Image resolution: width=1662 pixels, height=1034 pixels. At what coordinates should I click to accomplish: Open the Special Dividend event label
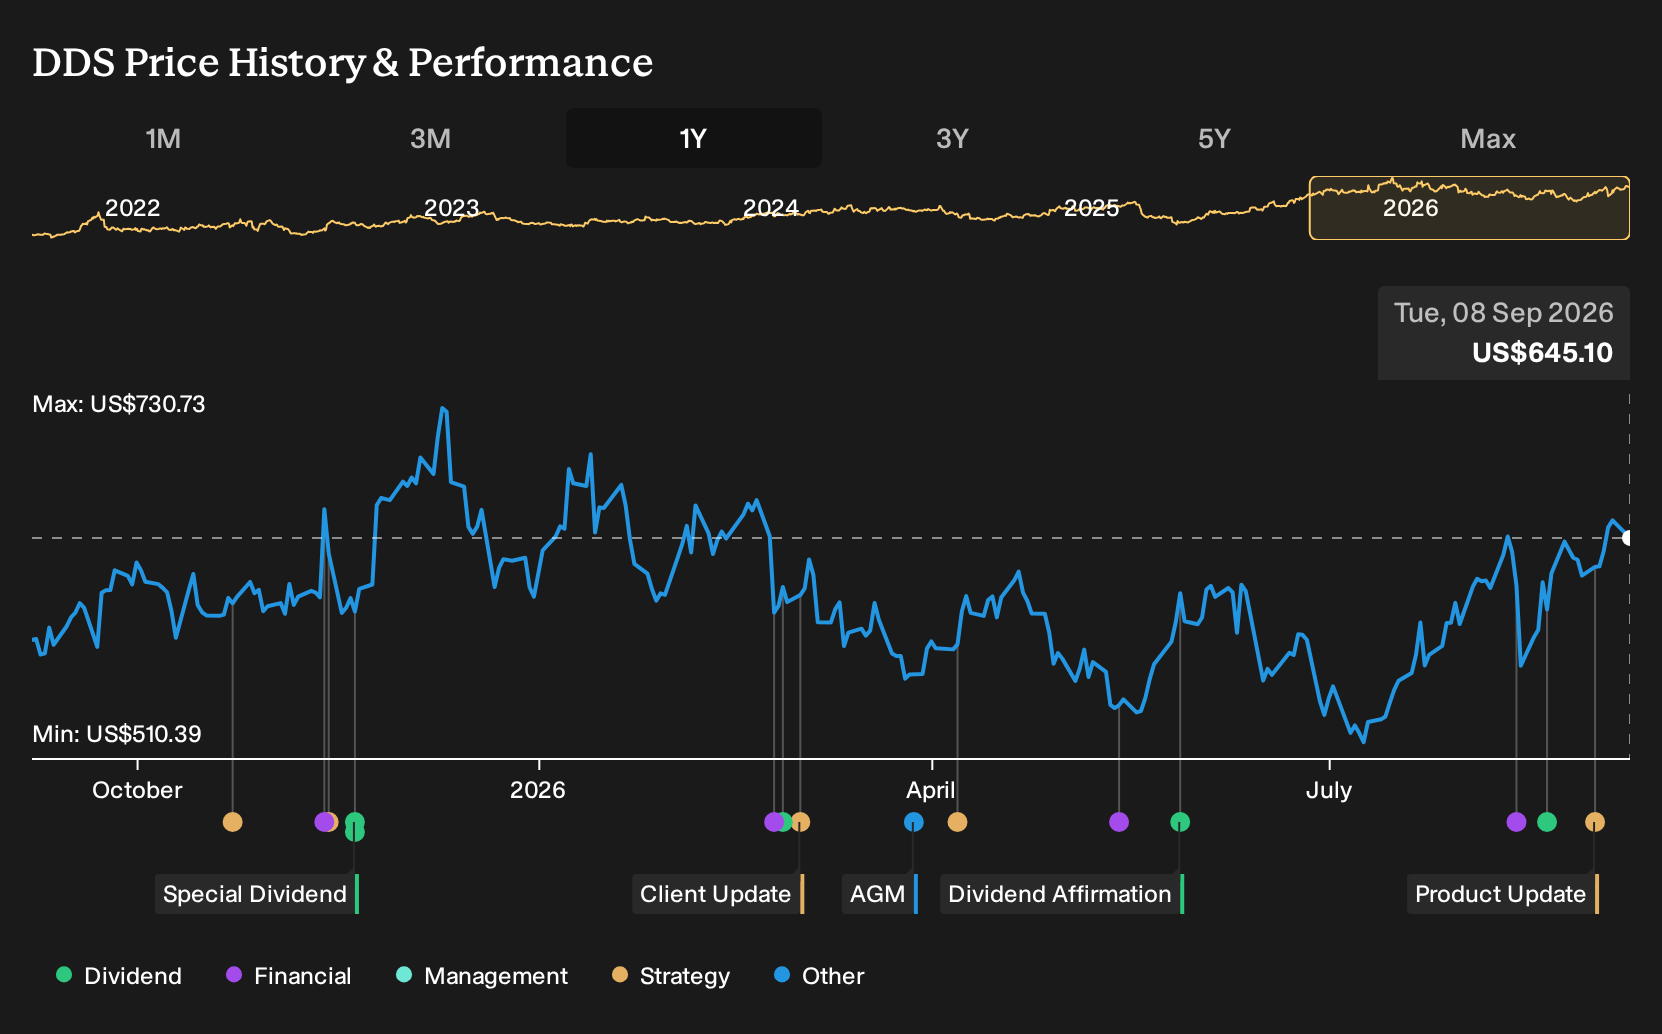click(257, 894)
